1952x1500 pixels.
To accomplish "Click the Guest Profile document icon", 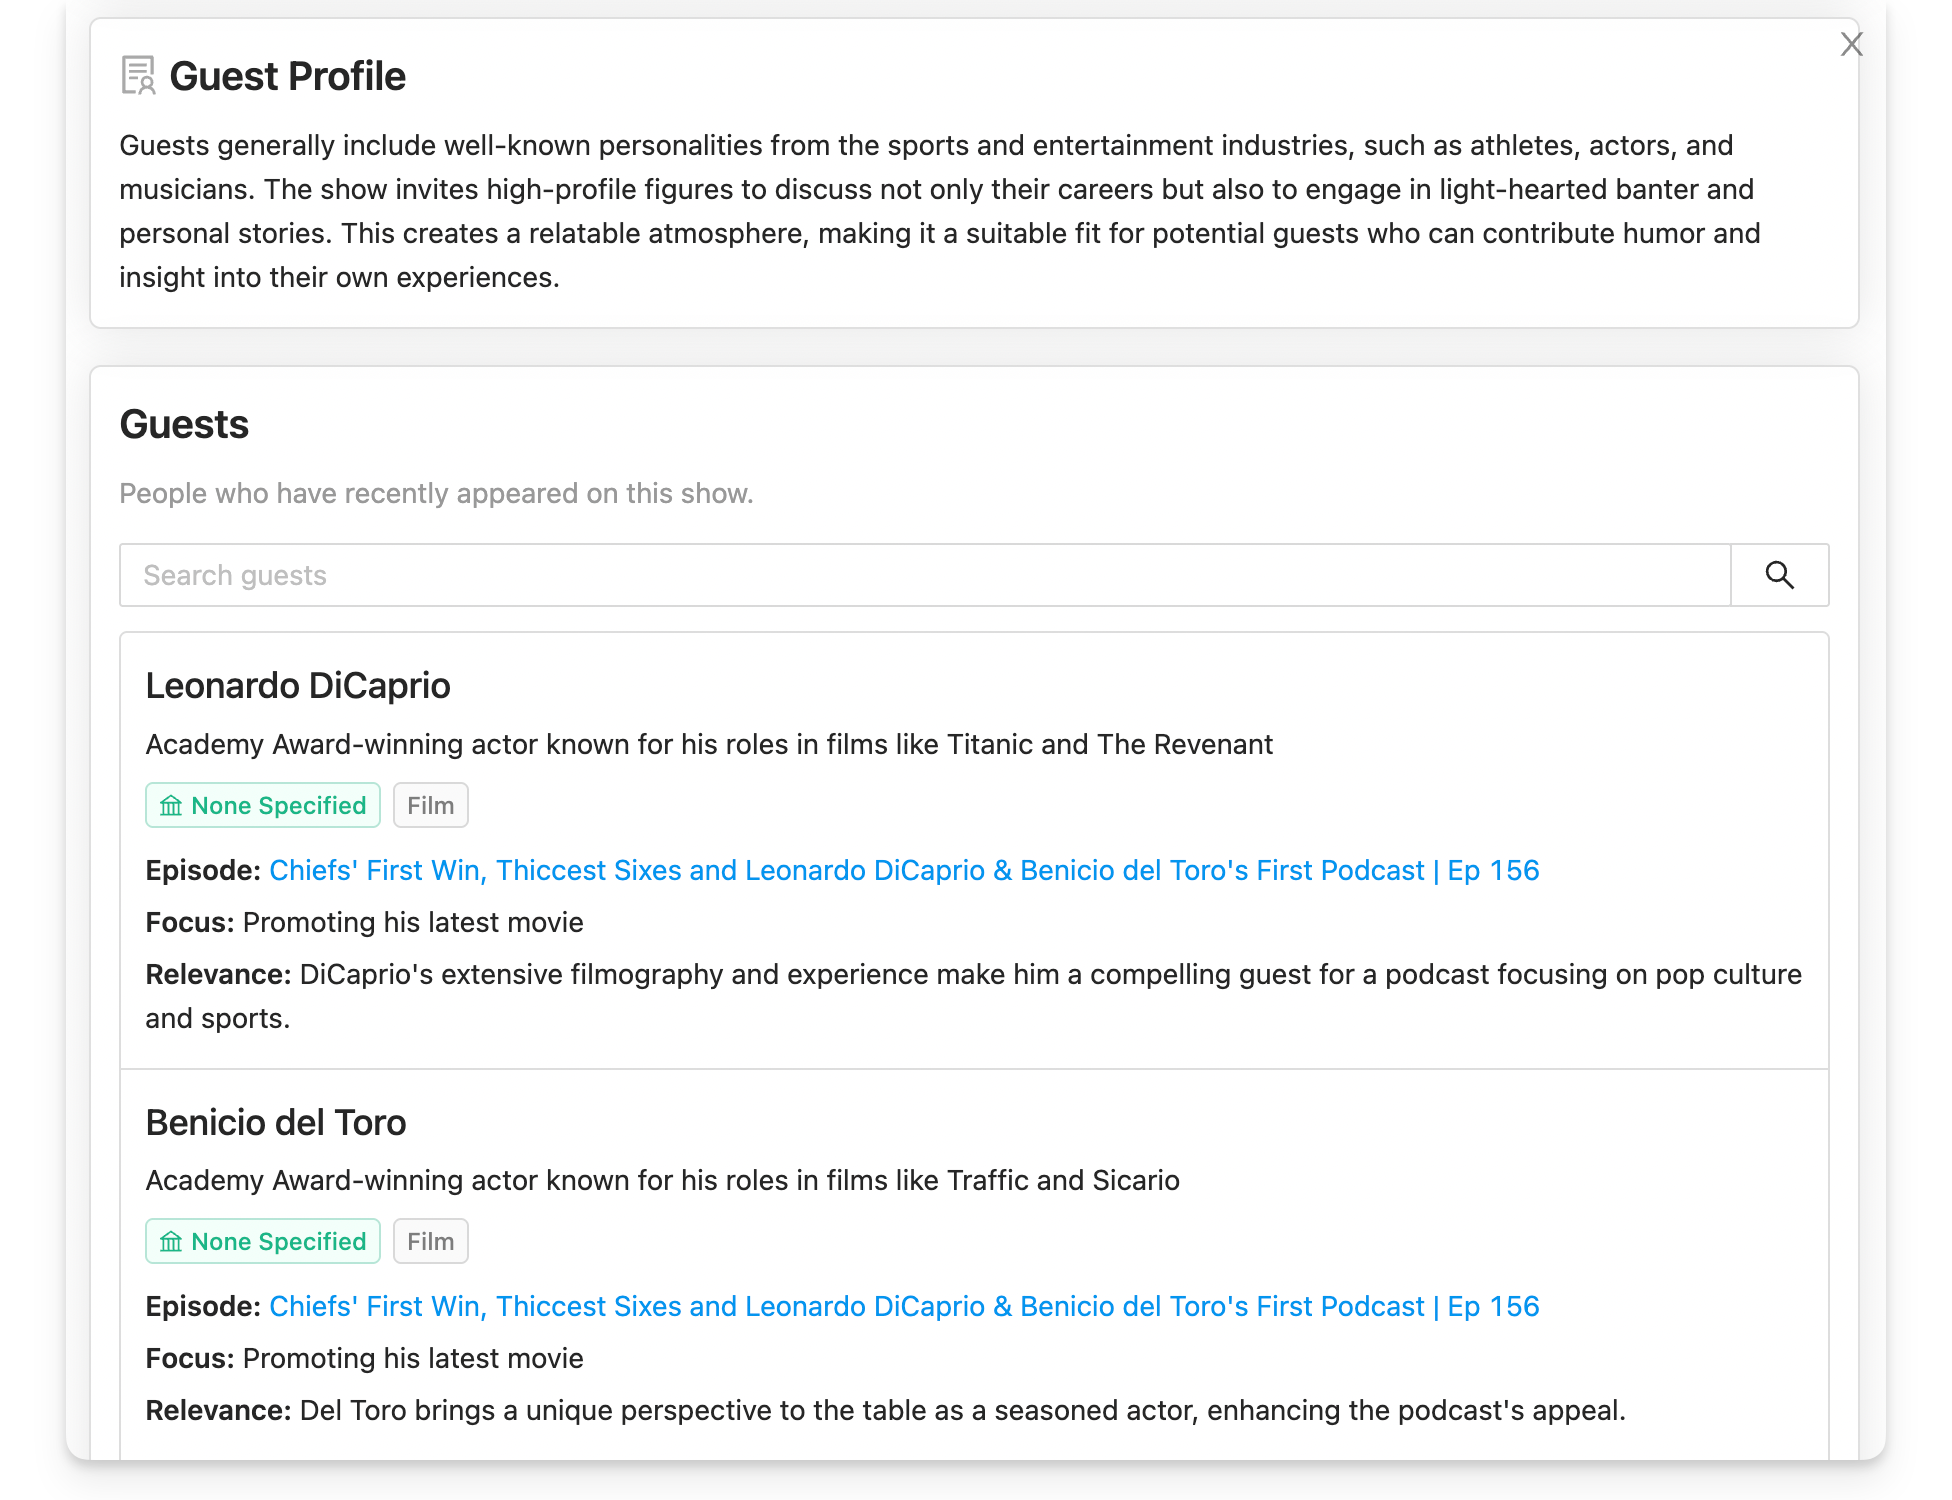I will (x=138, y=76).
